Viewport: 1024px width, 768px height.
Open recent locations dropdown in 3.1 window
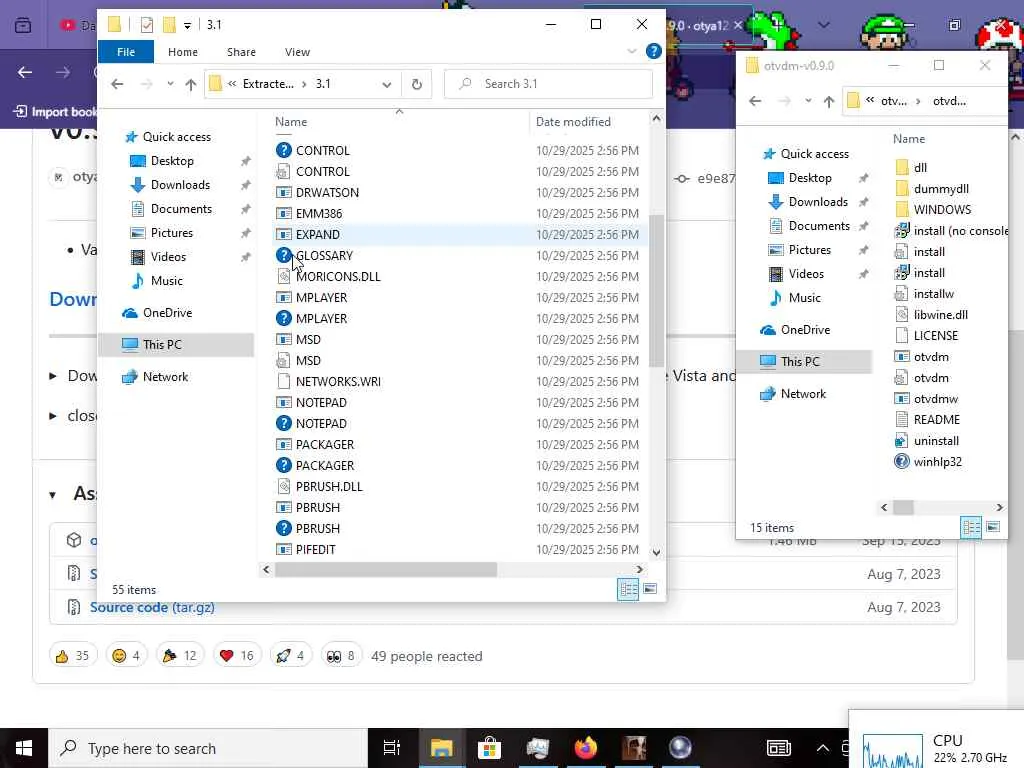[170, 84]
